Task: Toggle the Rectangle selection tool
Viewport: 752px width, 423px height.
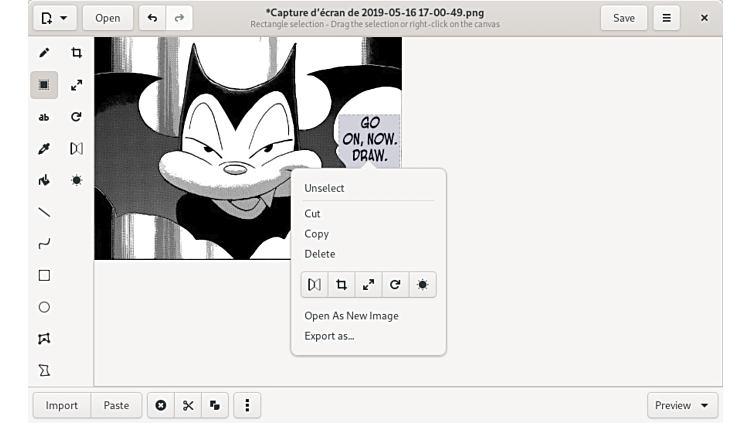Action: click(44, 85)
